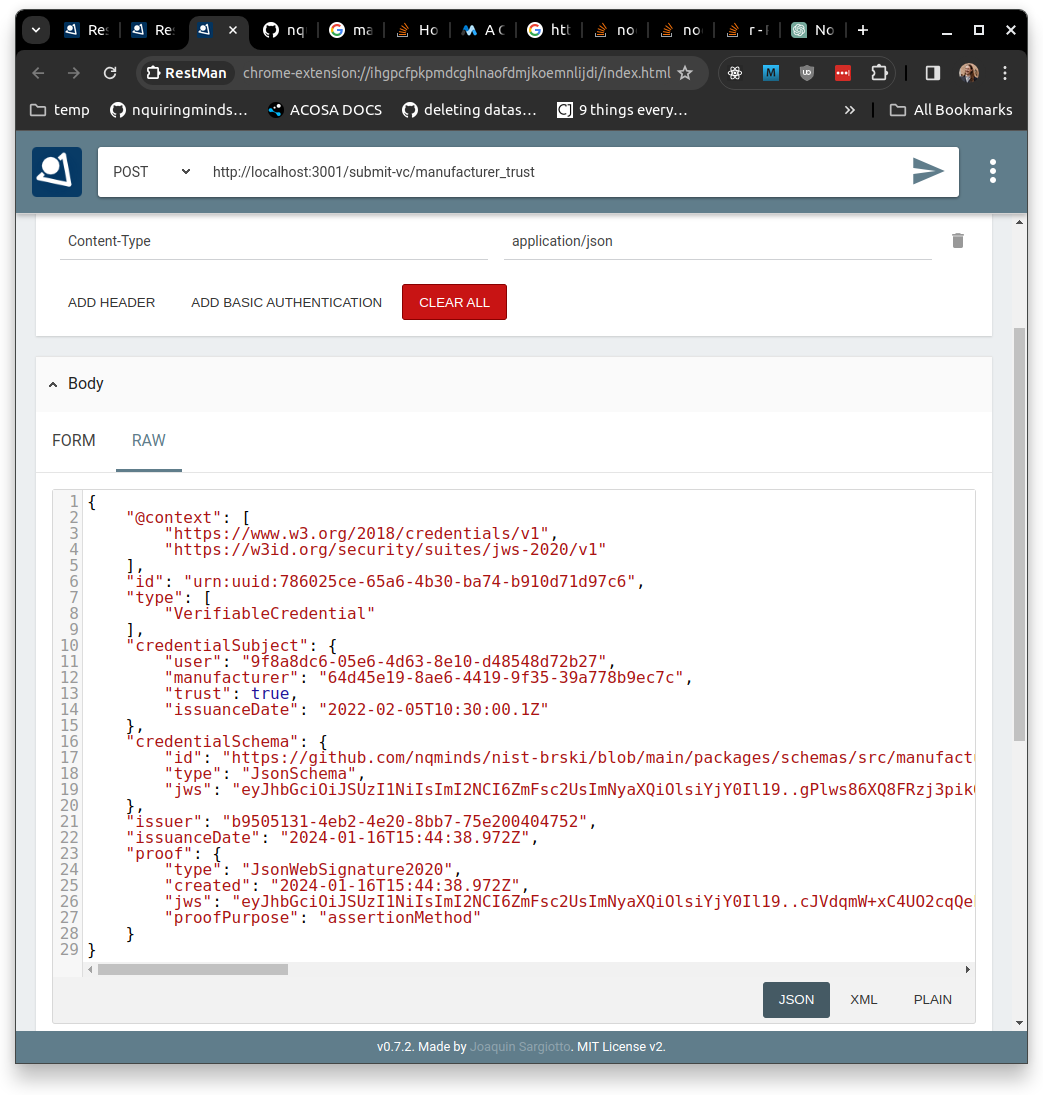This screenshot has width=1043, height=1095.
Task: Open the HTTP method POST dropdown
Action: tap(151, 172)
